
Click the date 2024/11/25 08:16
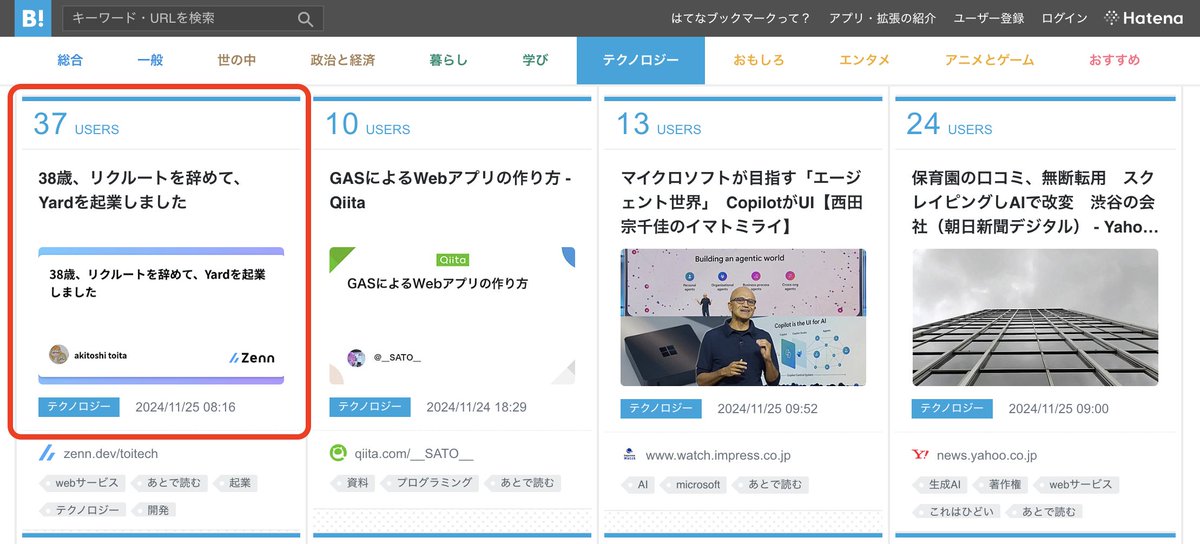coord(185,407)
